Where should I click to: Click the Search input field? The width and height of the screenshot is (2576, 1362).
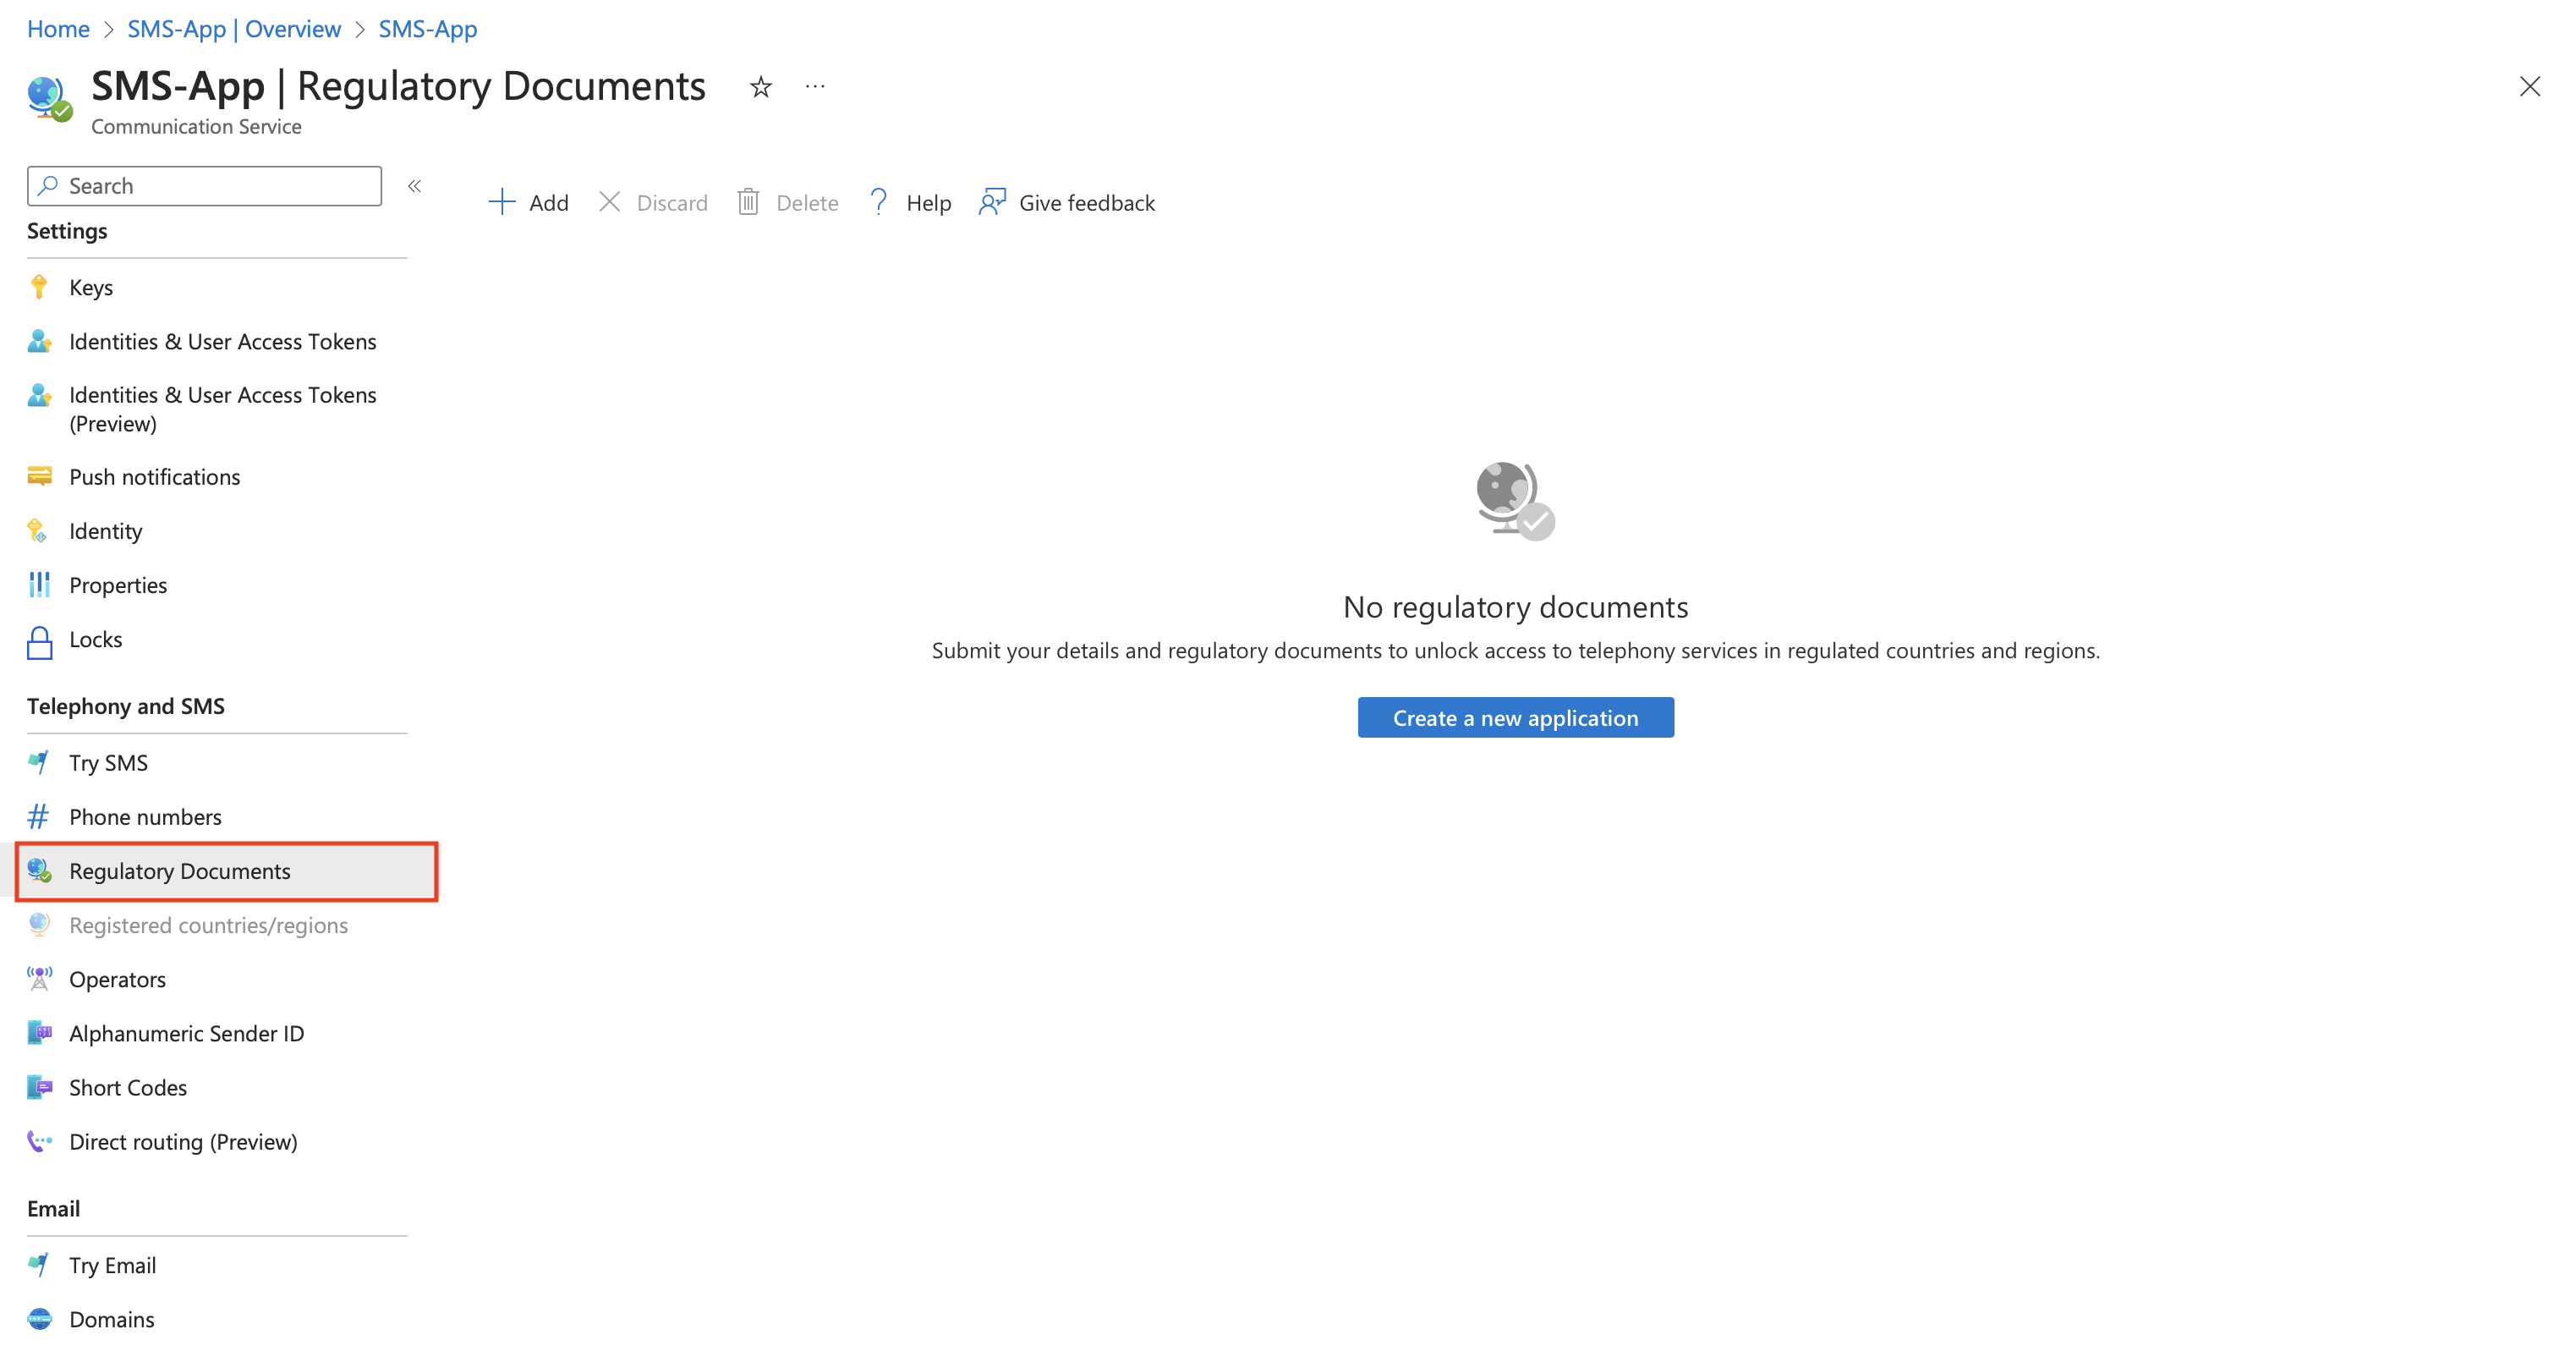coord(205,184)
